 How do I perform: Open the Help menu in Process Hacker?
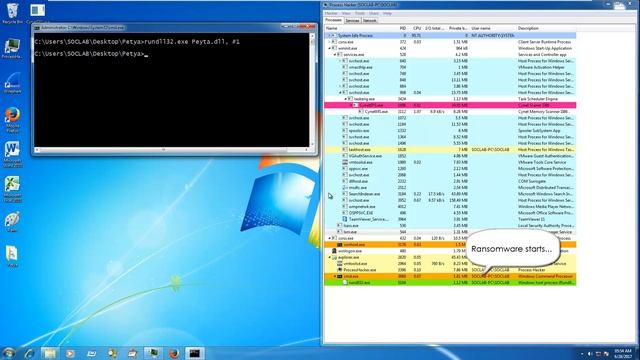pos(387,13)
